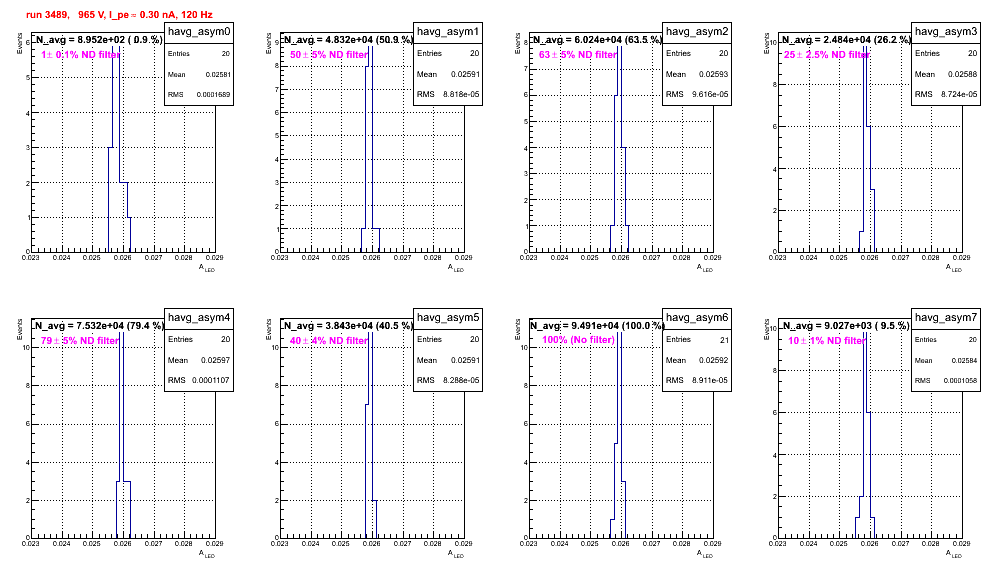Click Mean 0.02581 in havg_asym0 stats

tap(199, 74)
